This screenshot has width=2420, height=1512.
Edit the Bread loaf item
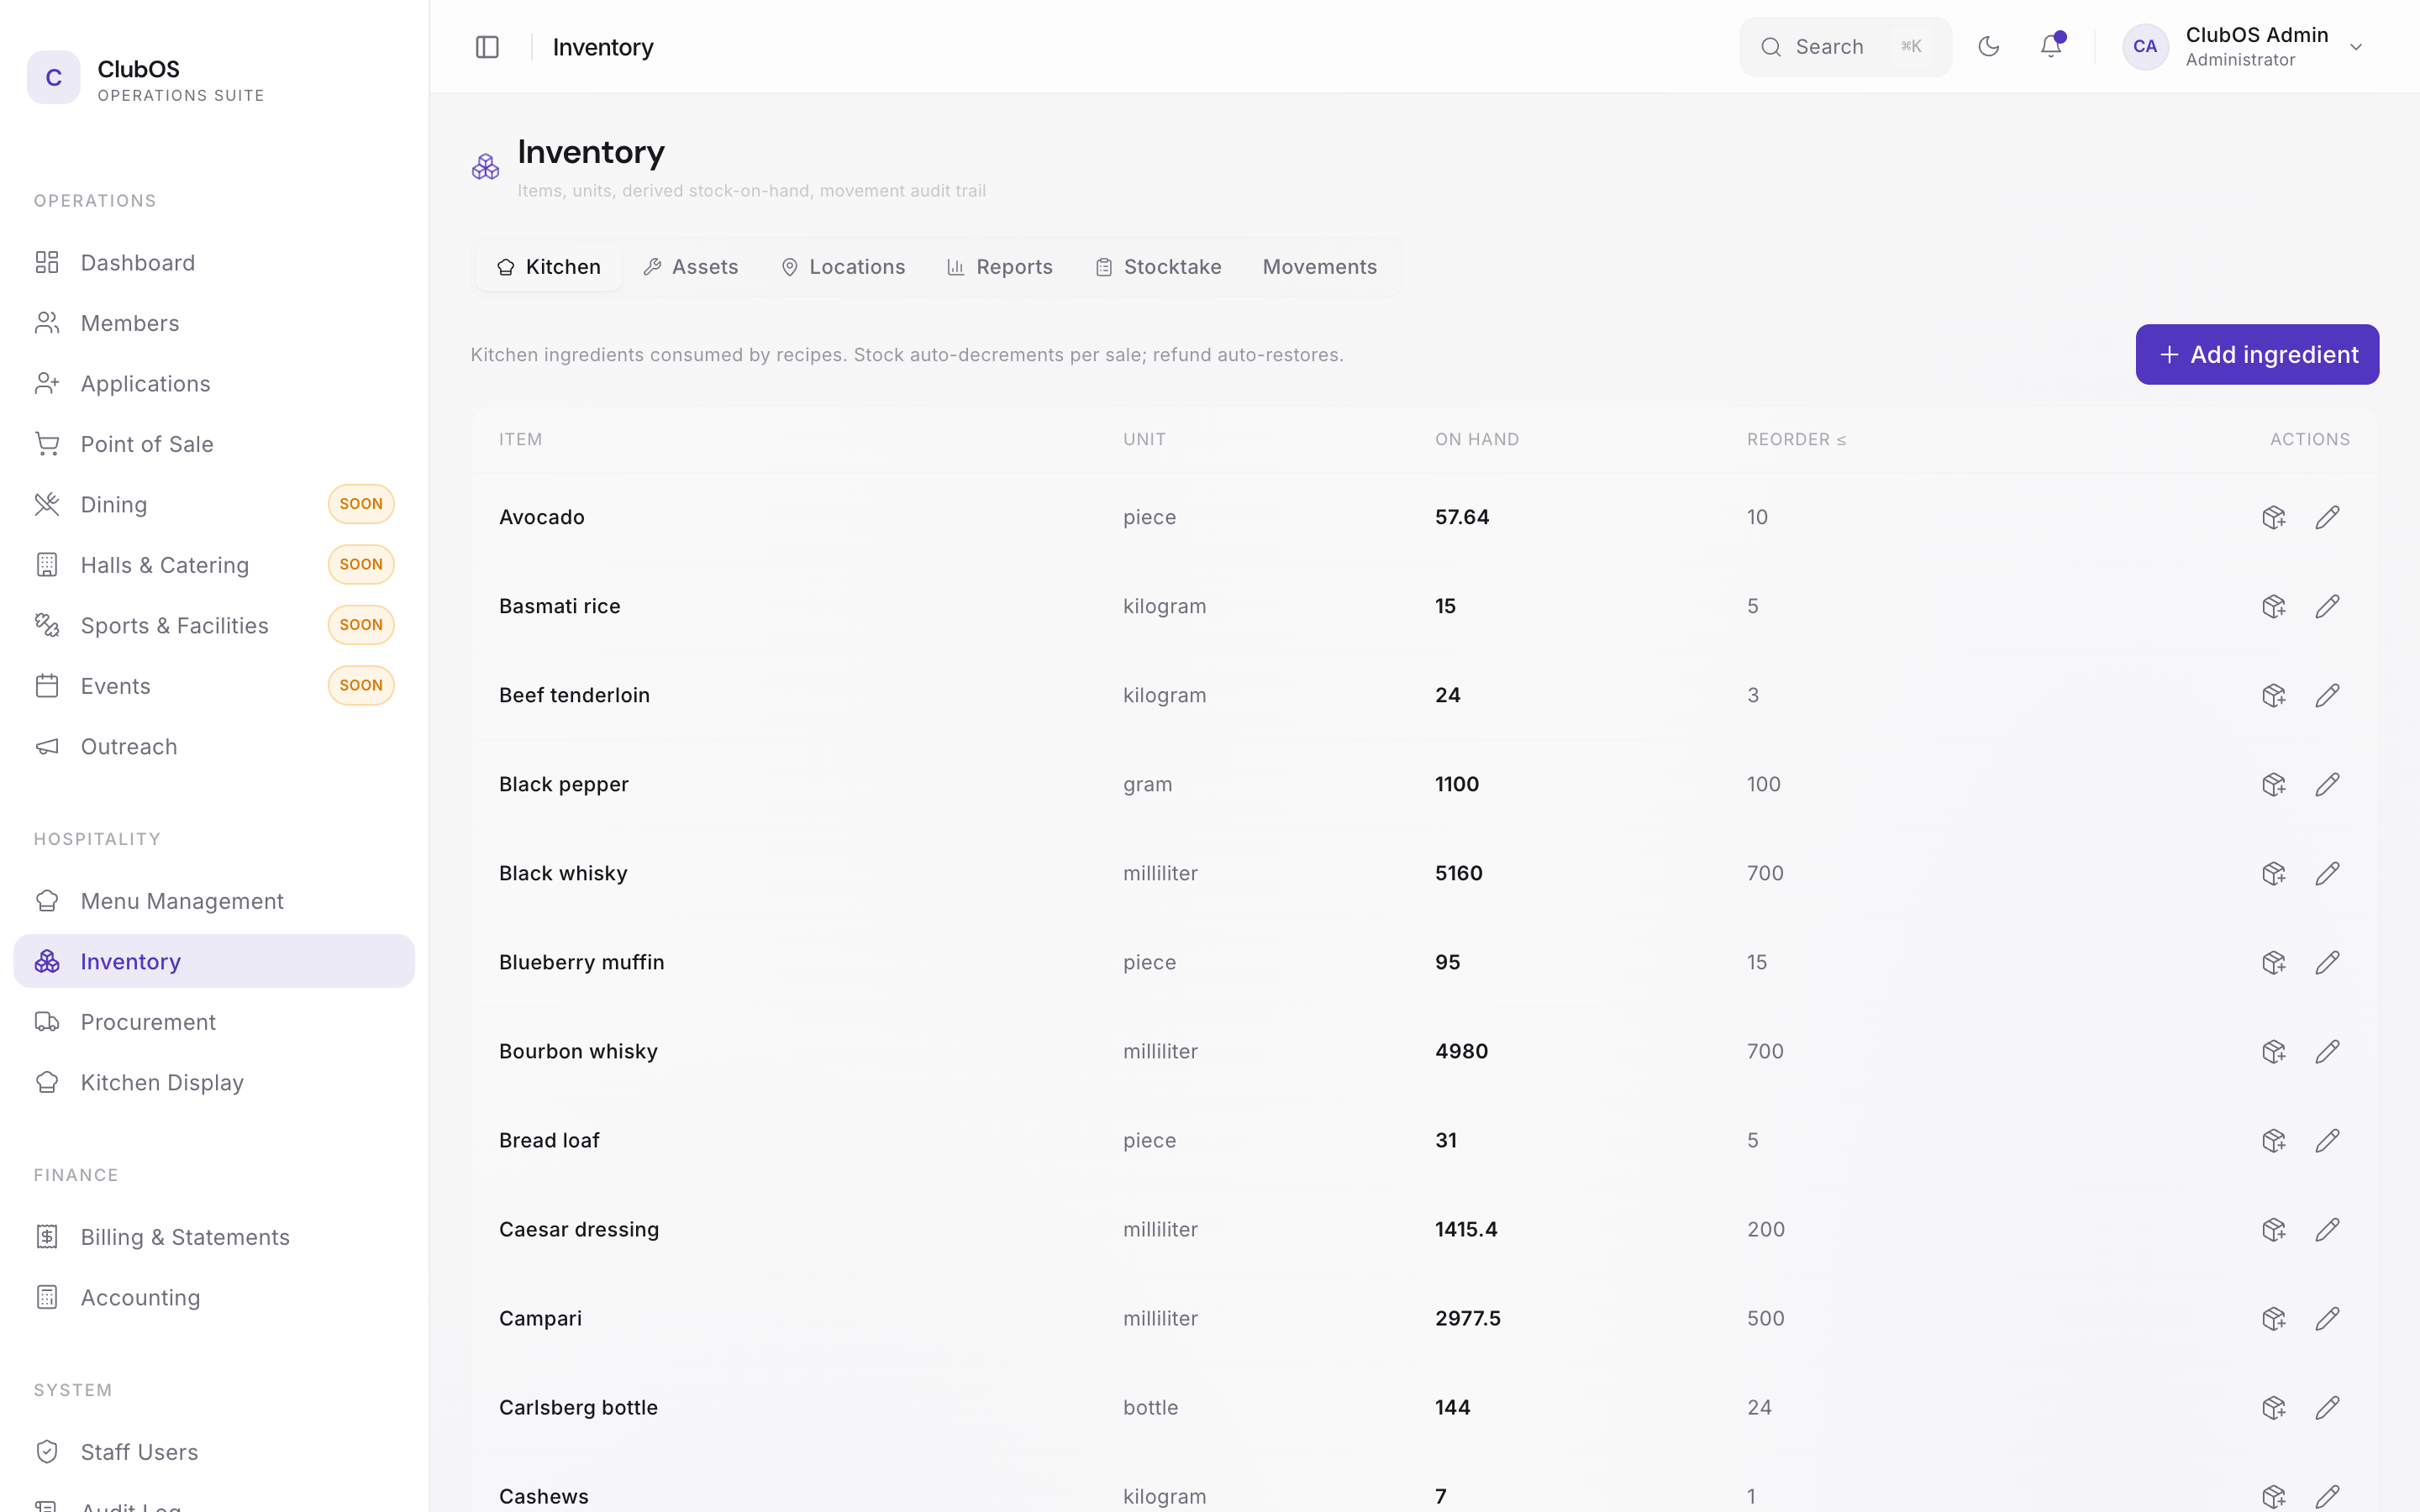click(2327, 1140)
